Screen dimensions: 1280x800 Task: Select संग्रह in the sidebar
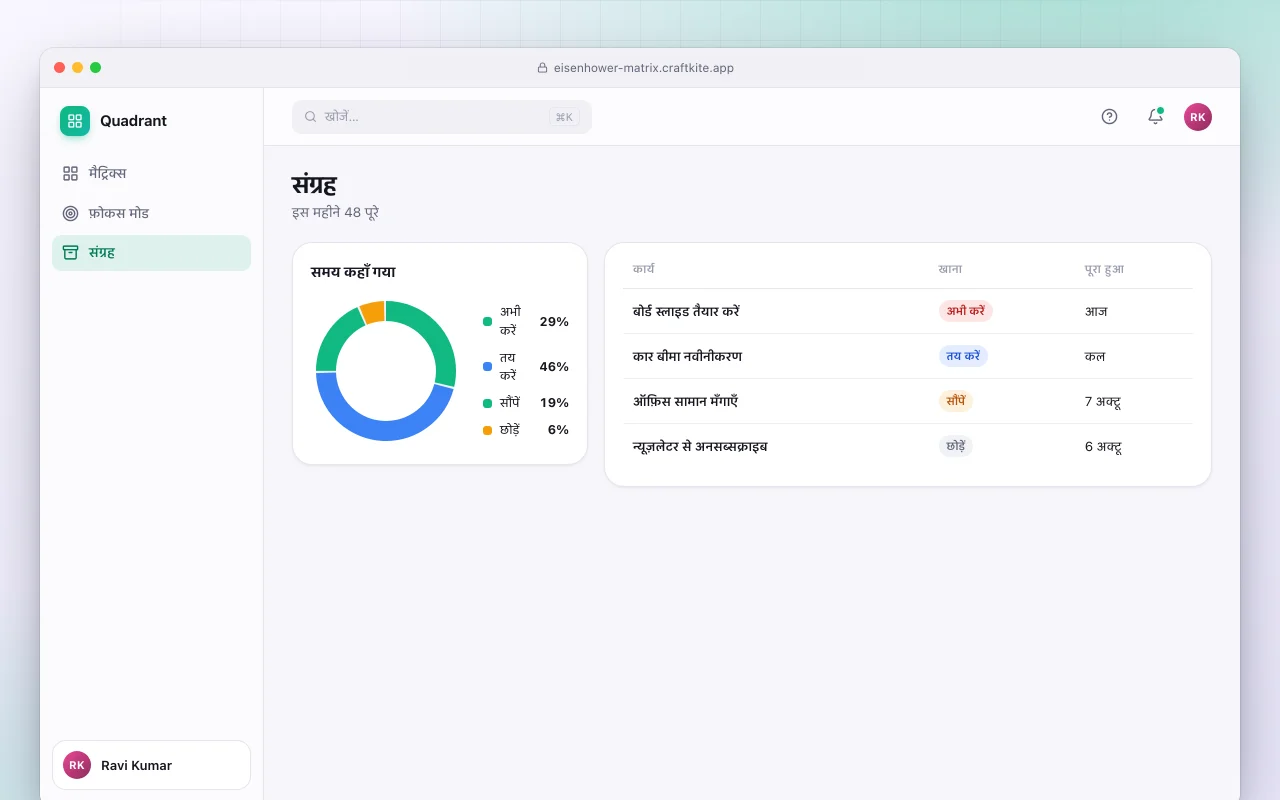[x=151, y=253]
